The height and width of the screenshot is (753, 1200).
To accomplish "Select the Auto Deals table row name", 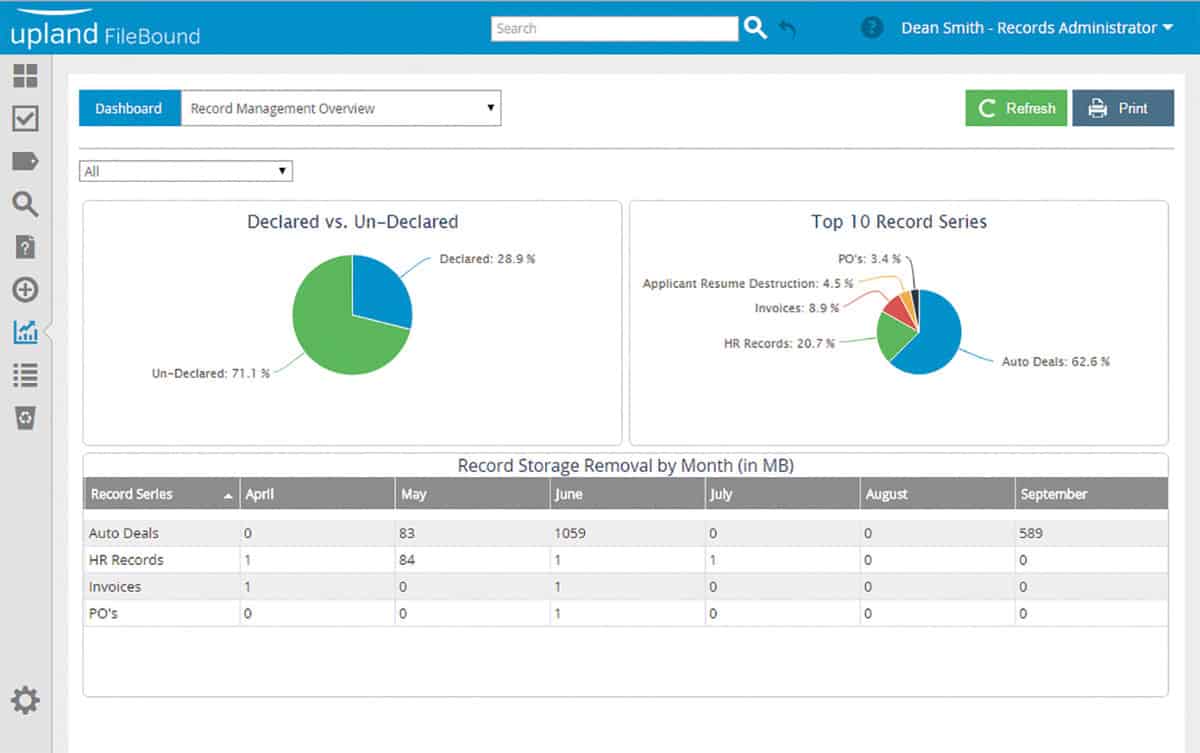I will point(124,533).
